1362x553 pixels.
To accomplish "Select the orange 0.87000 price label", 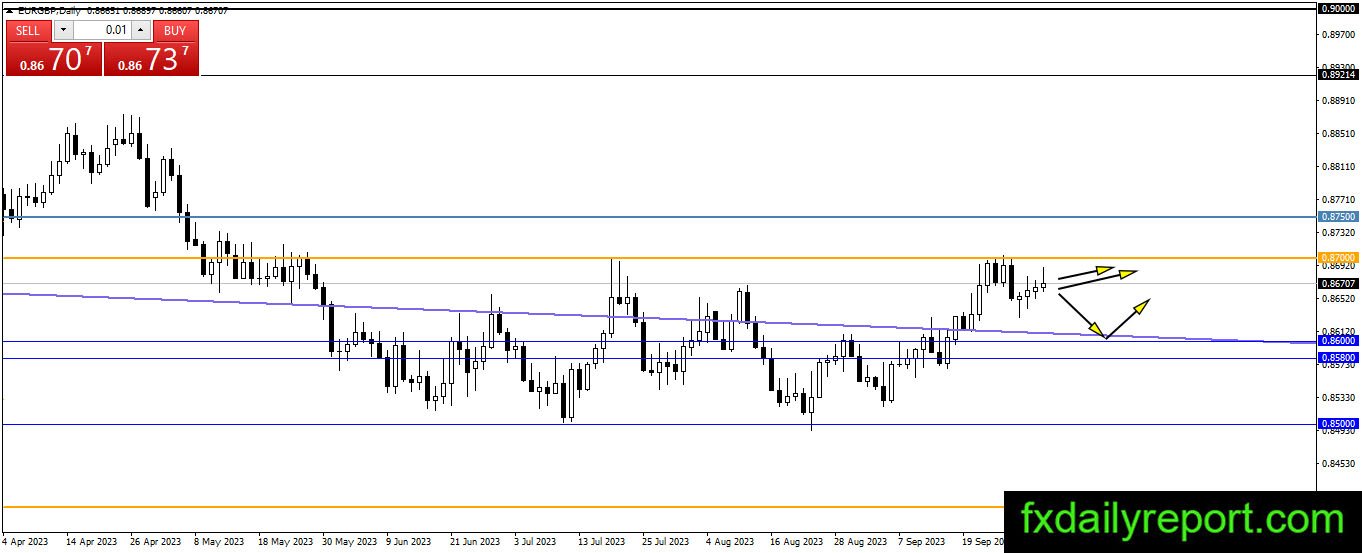I will point(1338,257).
